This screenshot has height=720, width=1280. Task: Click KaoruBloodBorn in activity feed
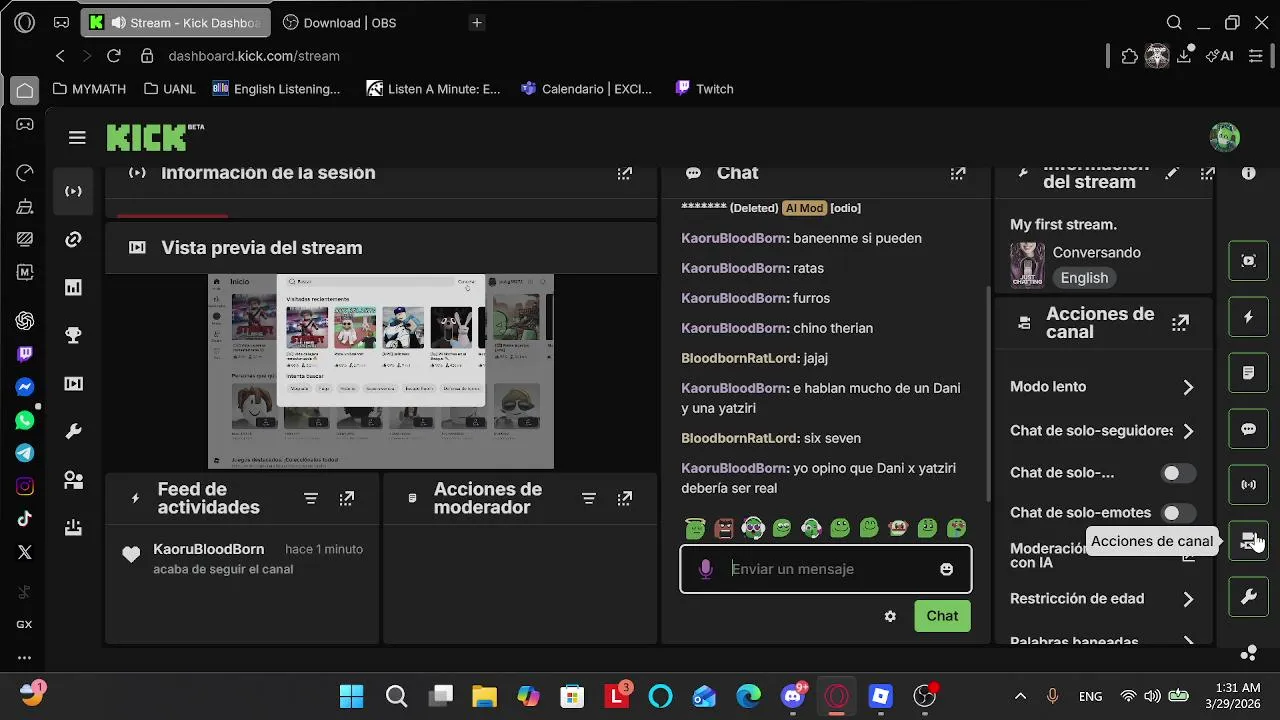[209, 549]
